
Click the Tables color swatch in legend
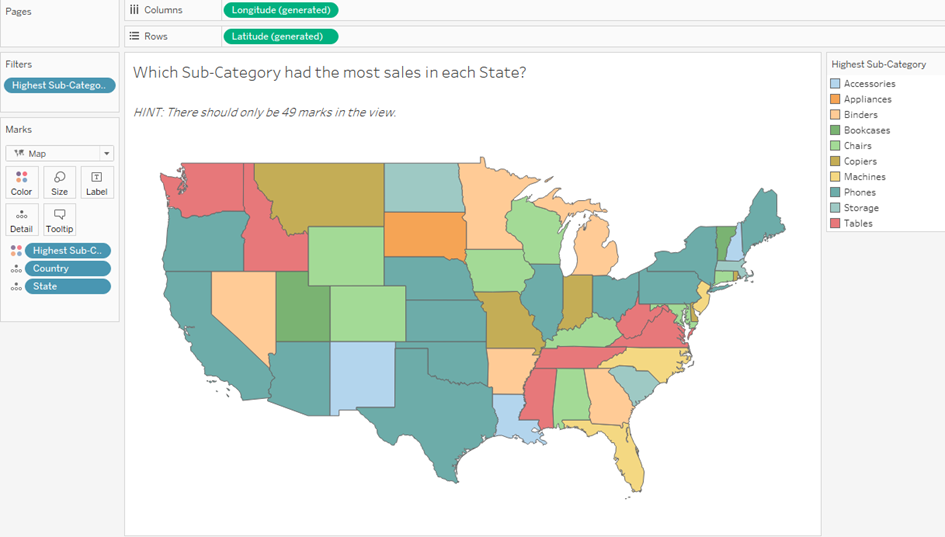[x=835, y=223]
